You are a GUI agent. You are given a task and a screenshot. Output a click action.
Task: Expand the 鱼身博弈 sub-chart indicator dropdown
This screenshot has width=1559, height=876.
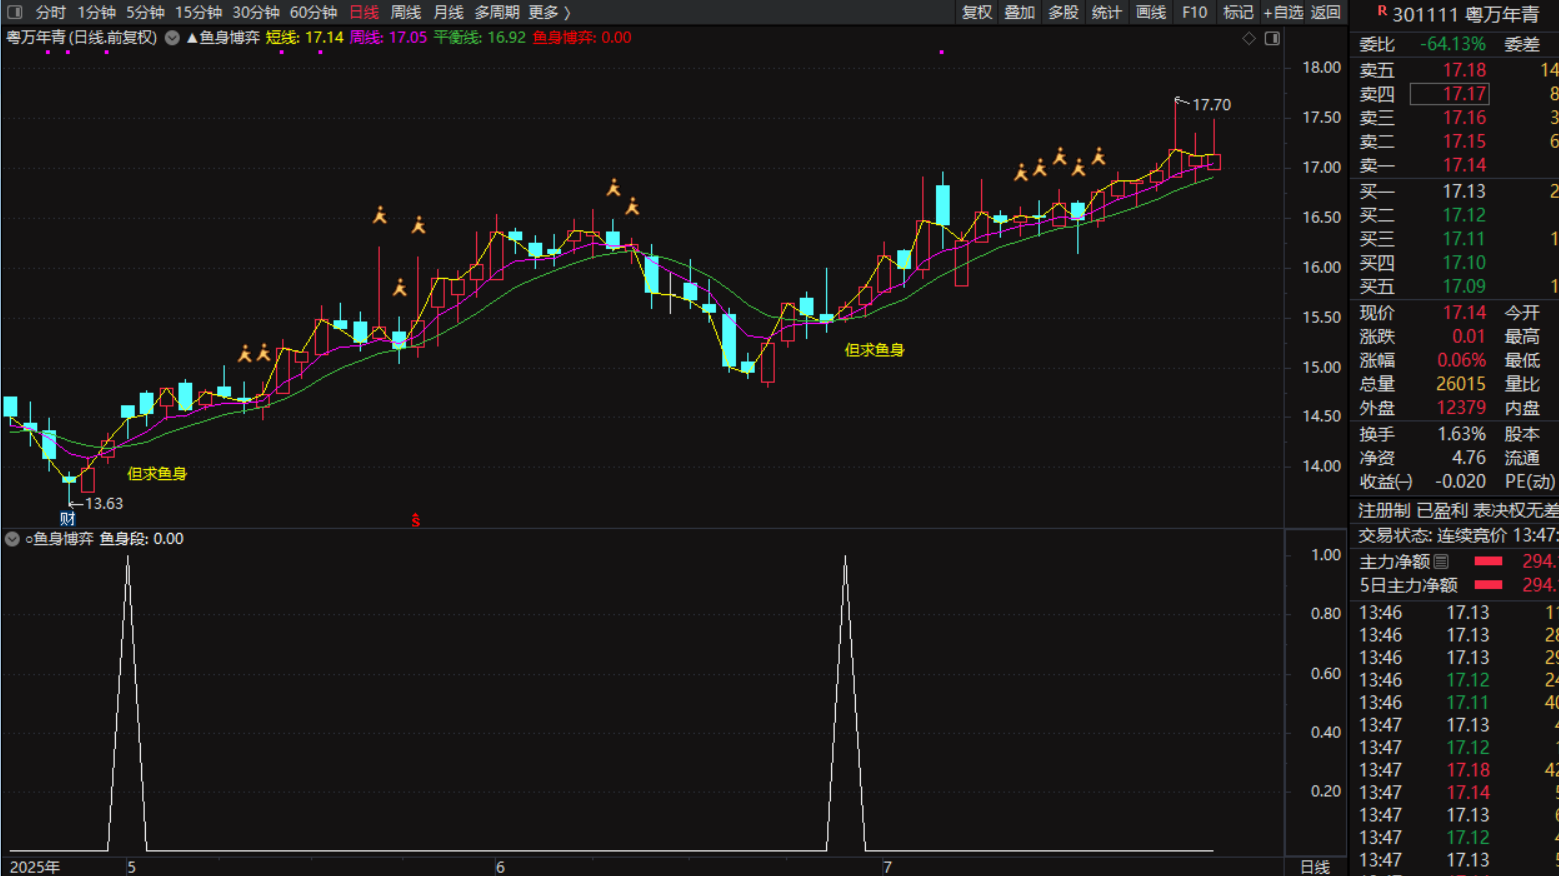click(x=12, y=539)
